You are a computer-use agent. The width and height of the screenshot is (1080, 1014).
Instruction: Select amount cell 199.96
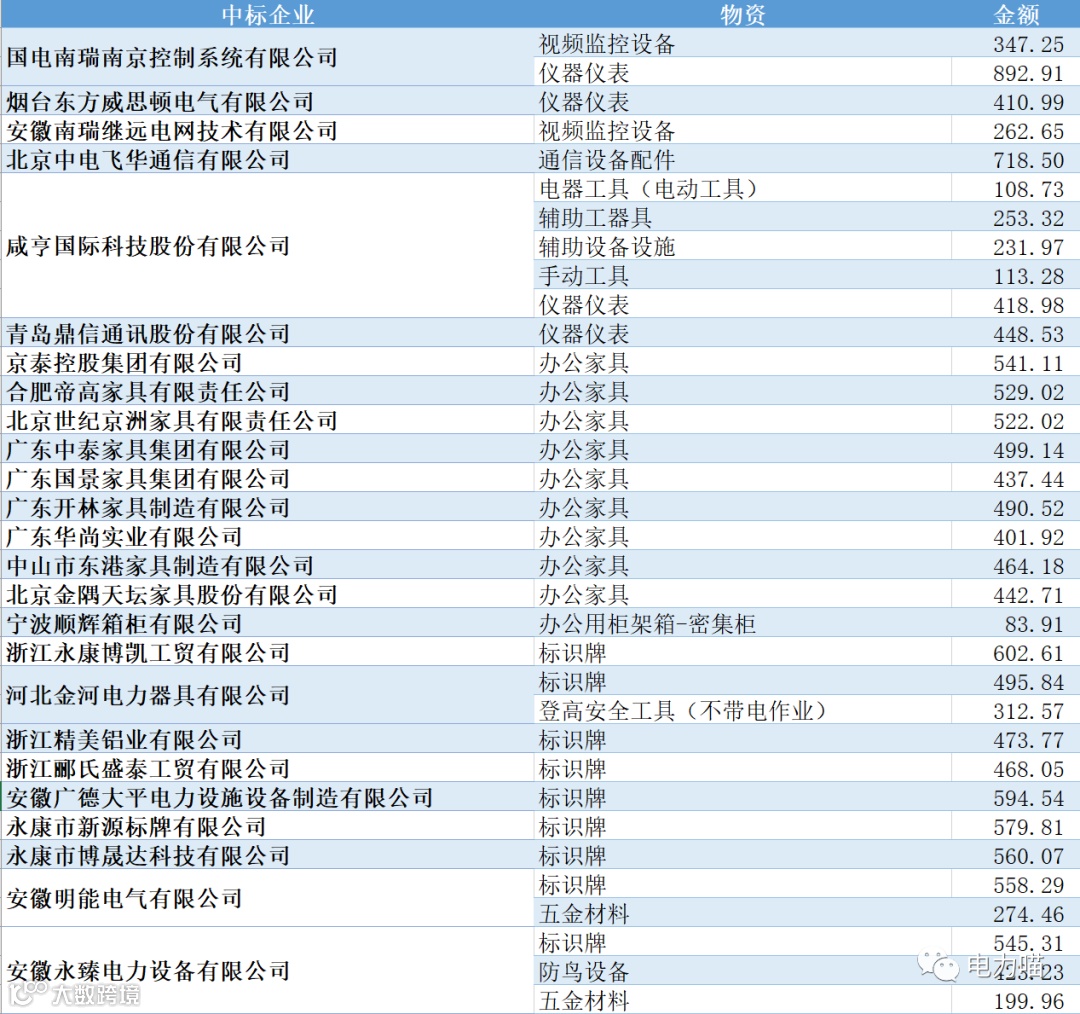click(x=1015, y=1000)
